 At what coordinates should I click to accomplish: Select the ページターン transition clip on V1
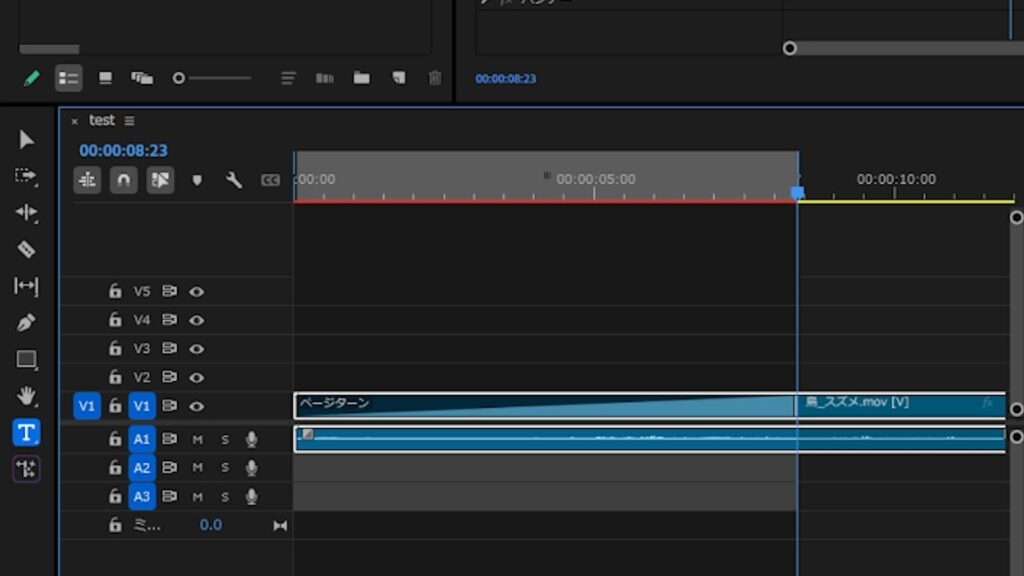545,406
